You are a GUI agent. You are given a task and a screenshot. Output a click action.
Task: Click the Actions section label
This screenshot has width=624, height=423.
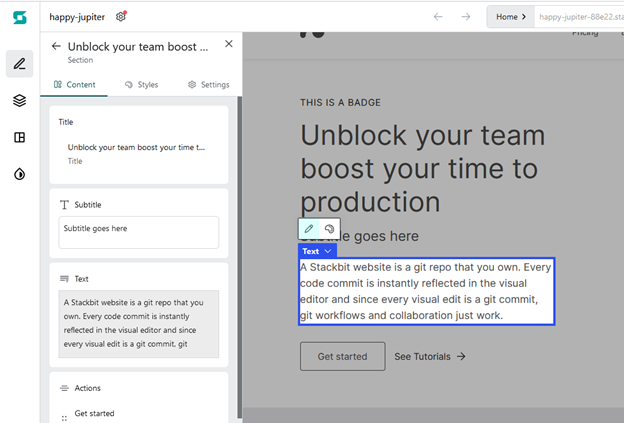point(88,388)
